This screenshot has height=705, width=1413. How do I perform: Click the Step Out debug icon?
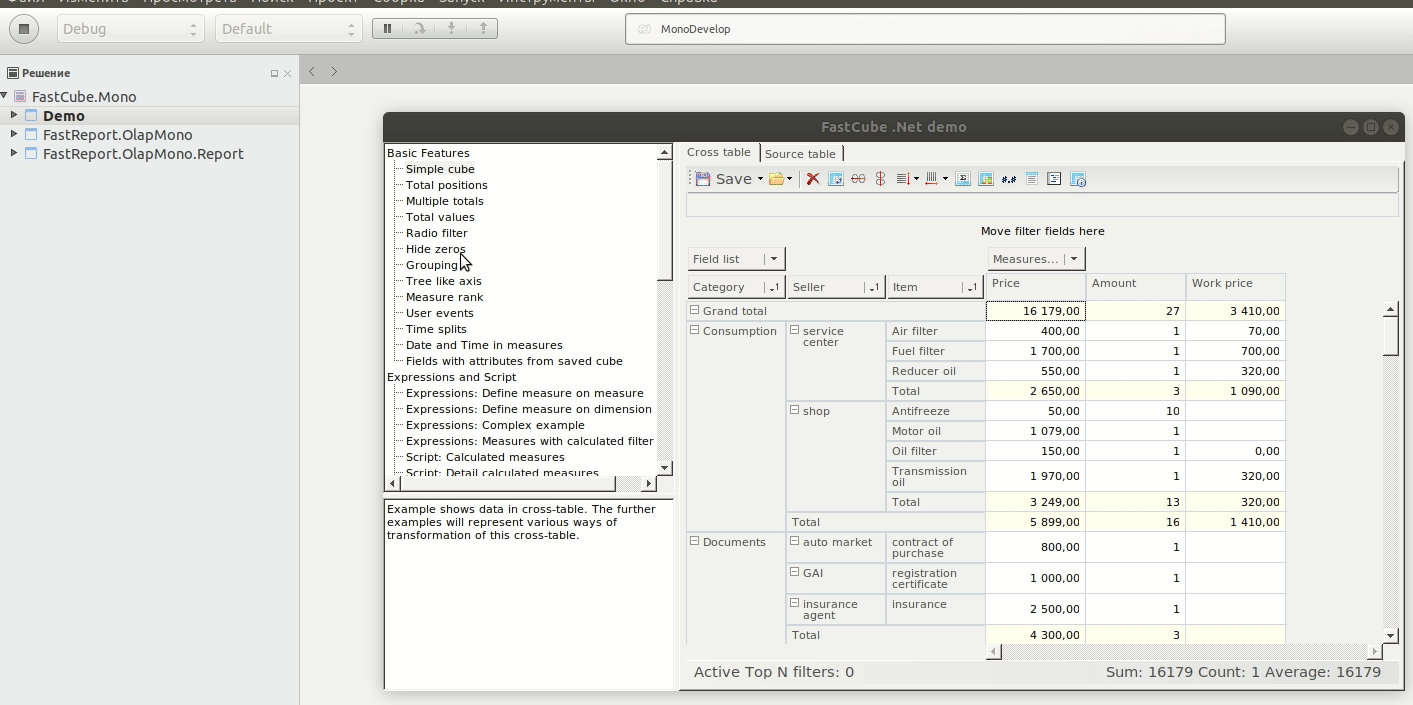coord(483,29)
